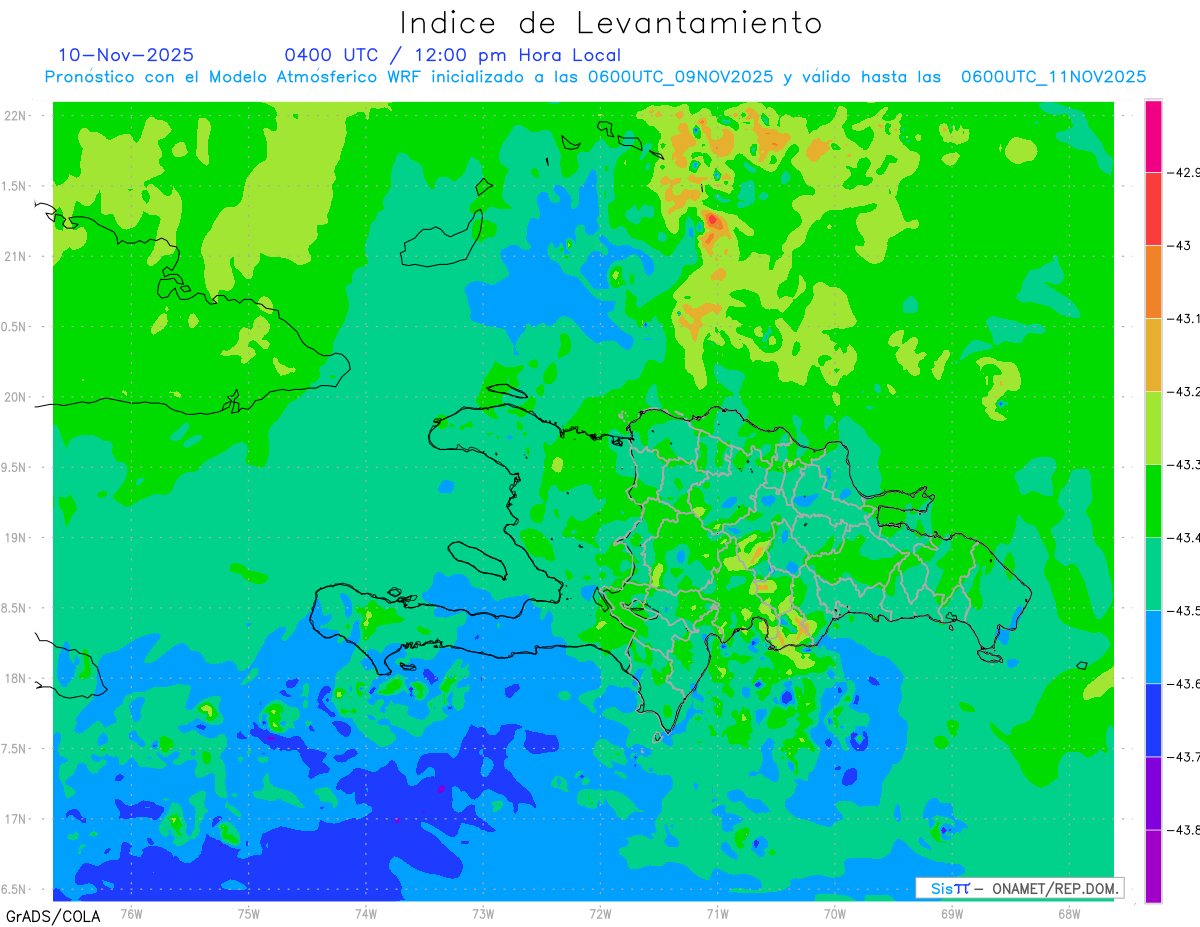
Task: Click the "76W" longitude label
Action: [x=131, y=913]
